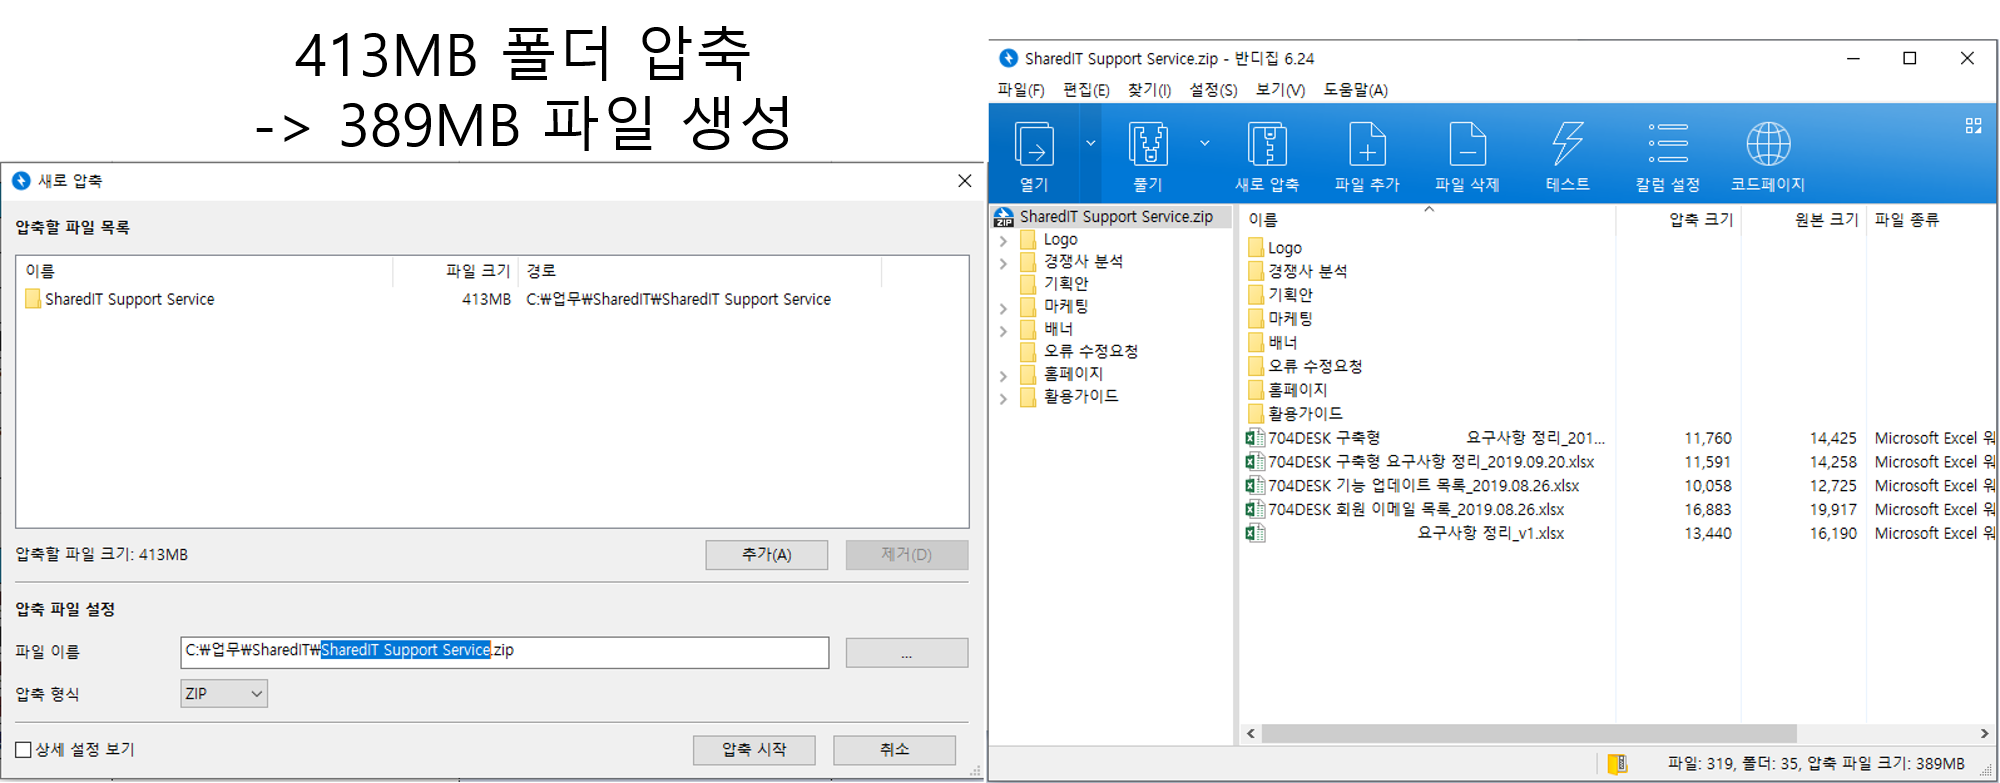Click the status bar archive icon
Image resolution: width=2000 pixels, height=783 pixels.
pos(1617,764)
